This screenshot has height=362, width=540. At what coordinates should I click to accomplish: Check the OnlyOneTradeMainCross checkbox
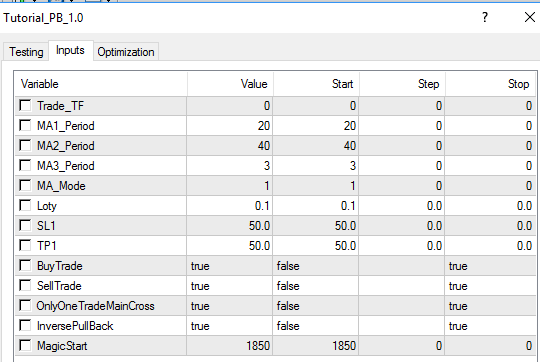25,305
